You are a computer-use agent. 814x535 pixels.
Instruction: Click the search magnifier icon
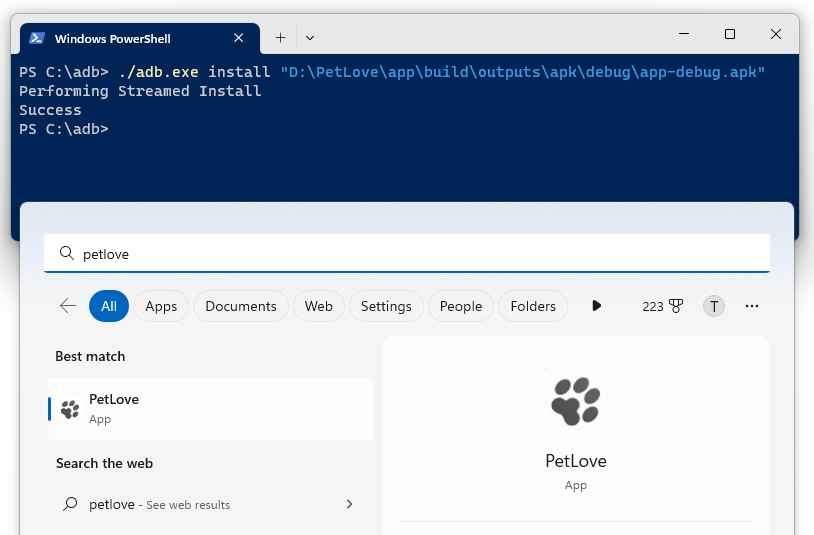67,253
